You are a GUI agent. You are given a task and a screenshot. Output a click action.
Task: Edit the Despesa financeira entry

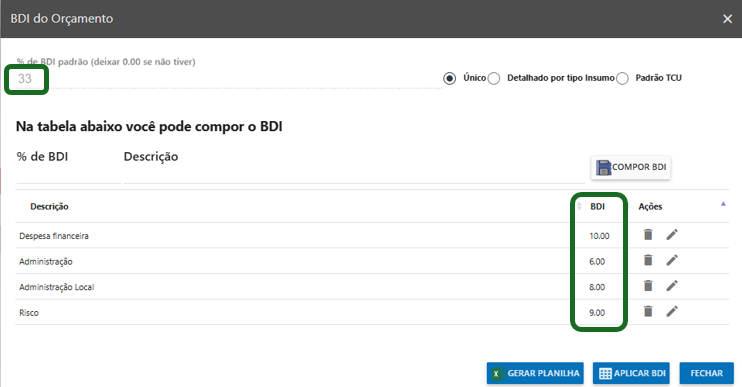coord(672,235)
